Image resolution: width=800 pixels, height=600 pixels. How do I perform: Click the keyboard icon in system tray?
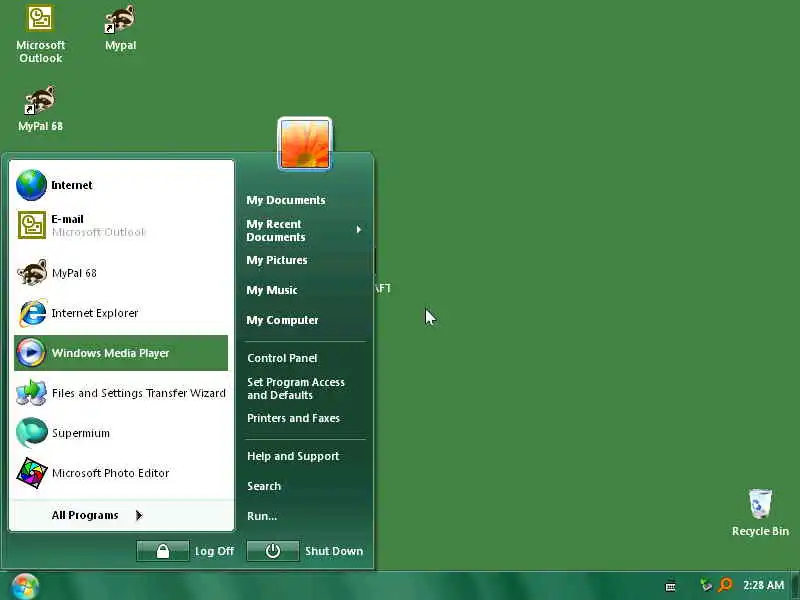[671, 586]
